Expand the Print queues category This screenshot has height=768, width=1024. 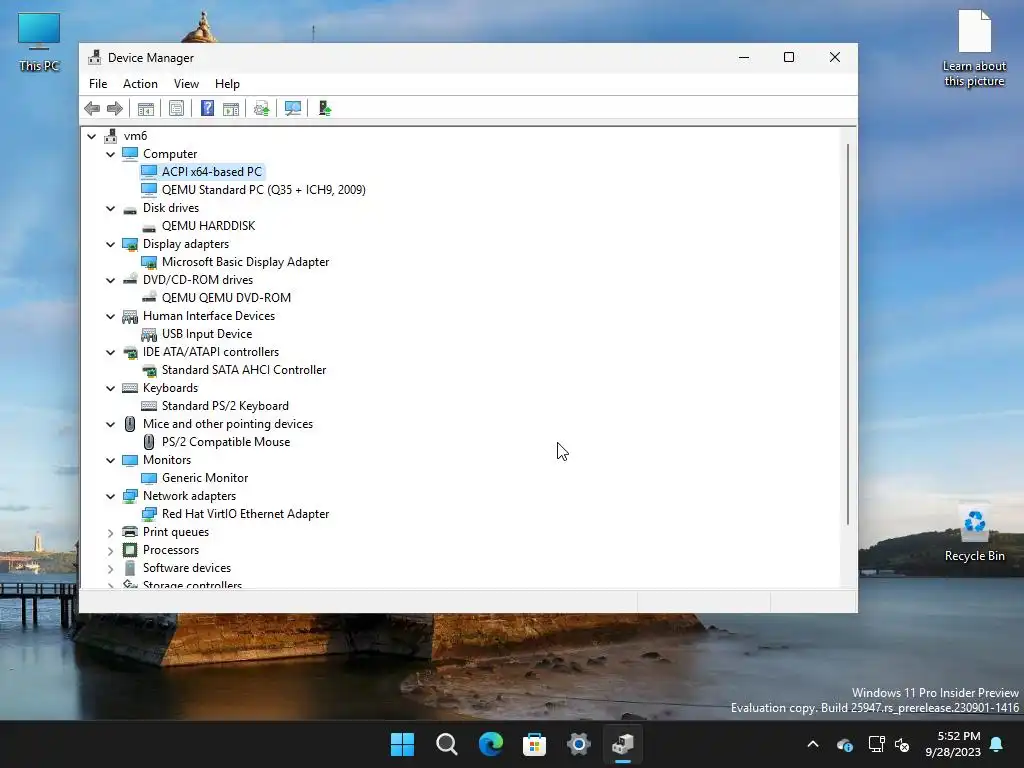[x=110, y=532]
